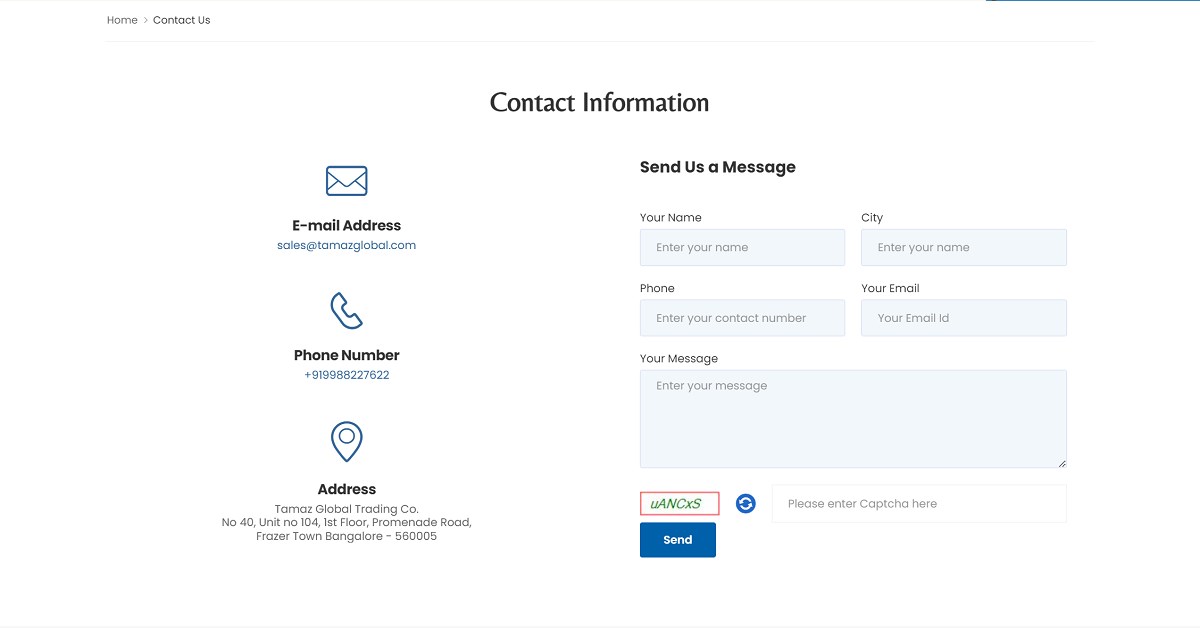Viewport: 1200px width, 628px height.
Task: Click the uANCxS captcha image
Action: coord(678,503)
